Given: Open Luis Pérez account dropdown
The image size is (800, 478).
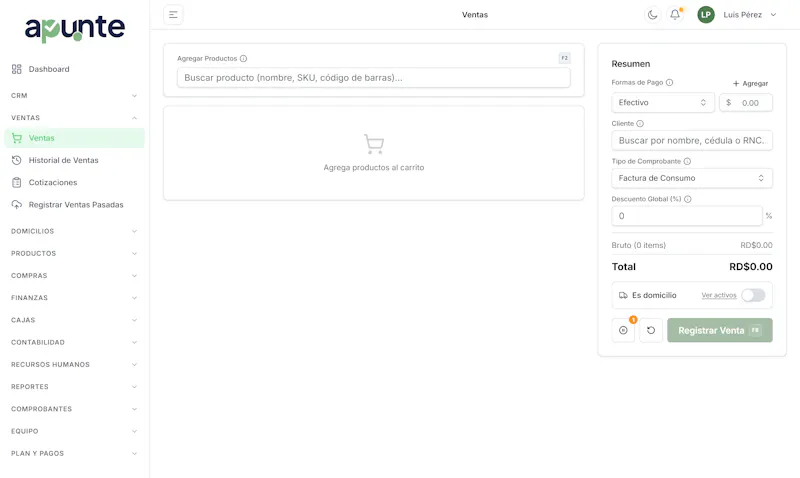Looking at the screenshot, I should (x=750, y=15).
